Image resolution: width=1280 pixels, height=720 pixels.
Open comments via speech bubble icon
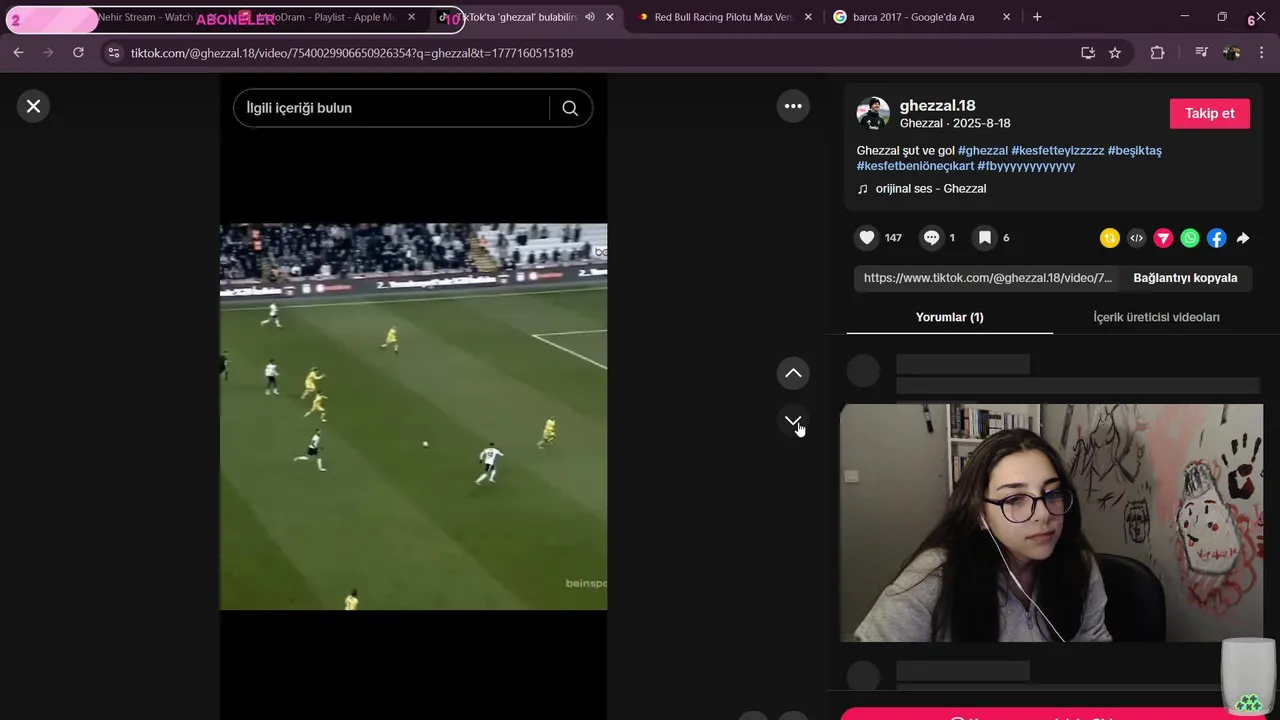[931, 238]
